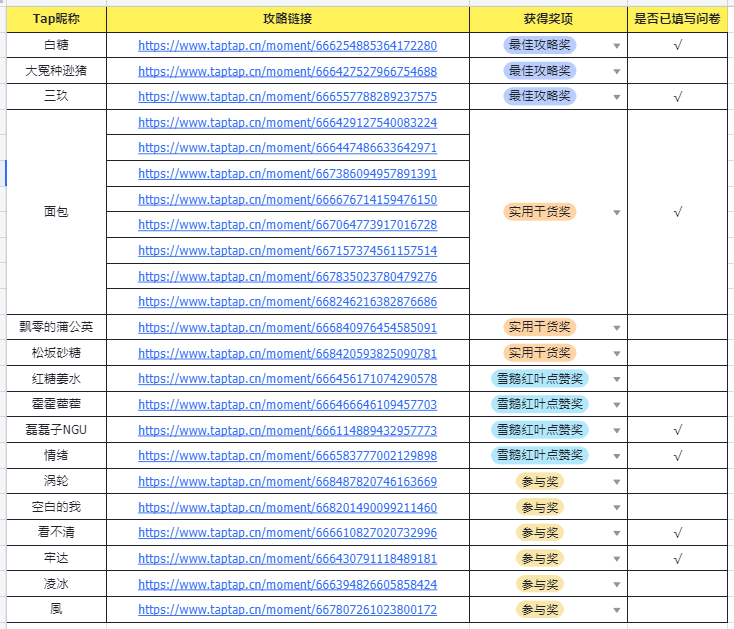Select the 雪糖红叶点赞奖 chip for 情绪
This screenshot has height=629, width=734.
[539, 455]
